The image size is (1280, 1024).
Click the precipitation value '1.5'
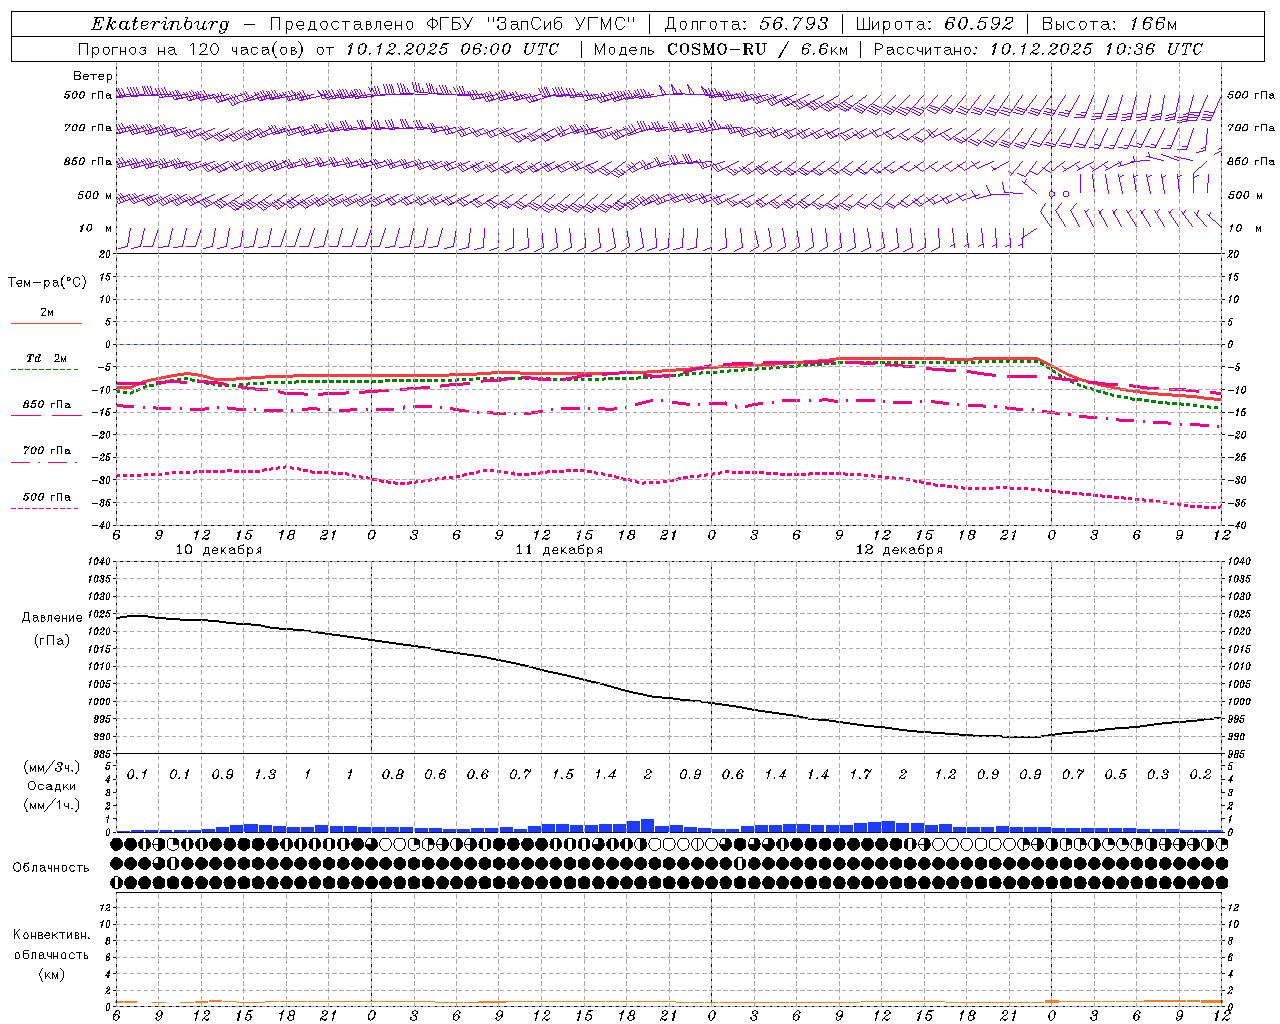click(563, 775)
